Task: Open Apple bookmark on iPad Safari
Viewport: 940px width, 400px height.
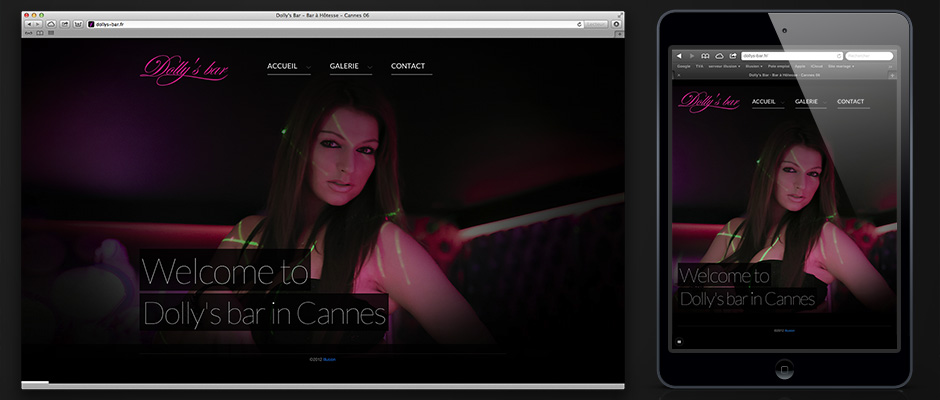Action: [800, 67]
